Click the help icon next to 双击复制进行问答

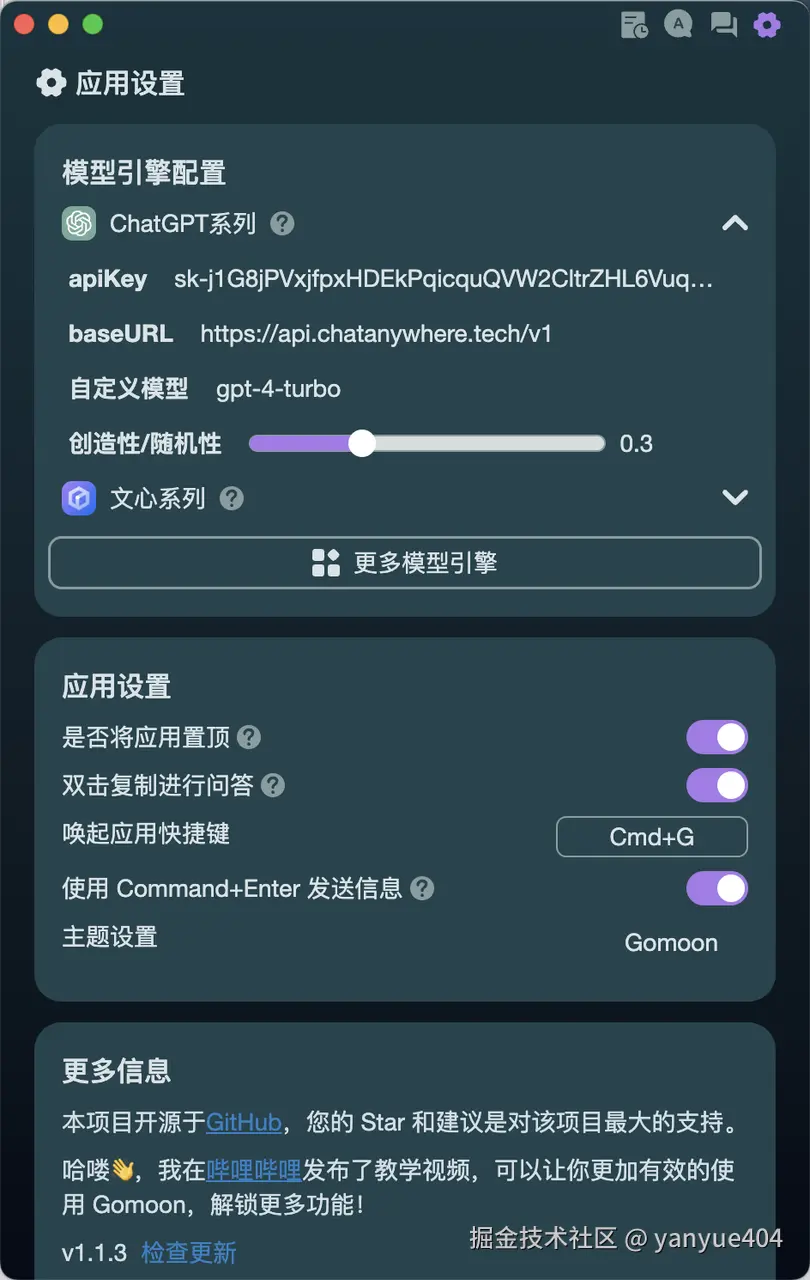(x=273, y=786)
